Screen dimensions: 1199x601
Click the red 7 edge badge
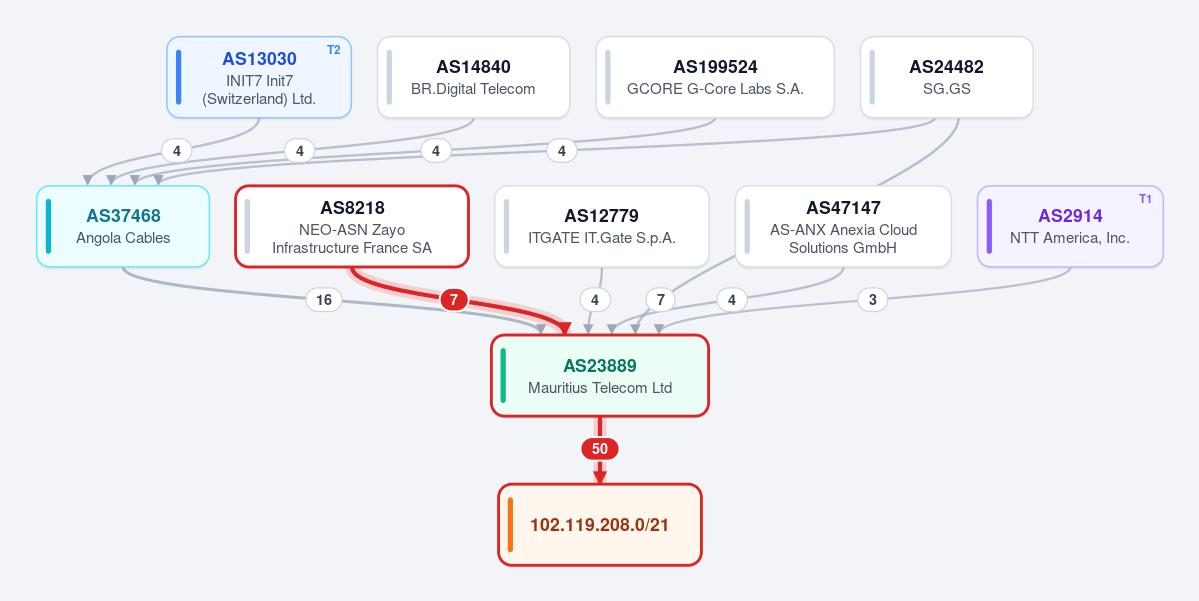[x=453, y=300]
